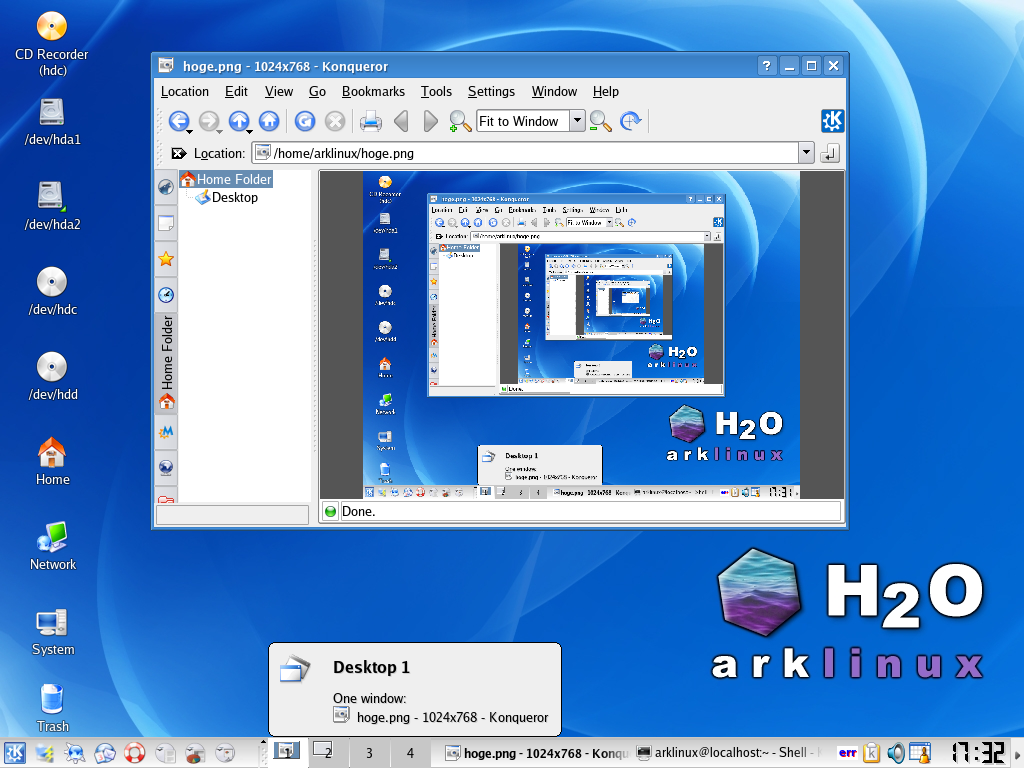This screenshot has height=768, width=1024.
Task: Open the sidebar tab with the M icon
Action: [166, 432]
